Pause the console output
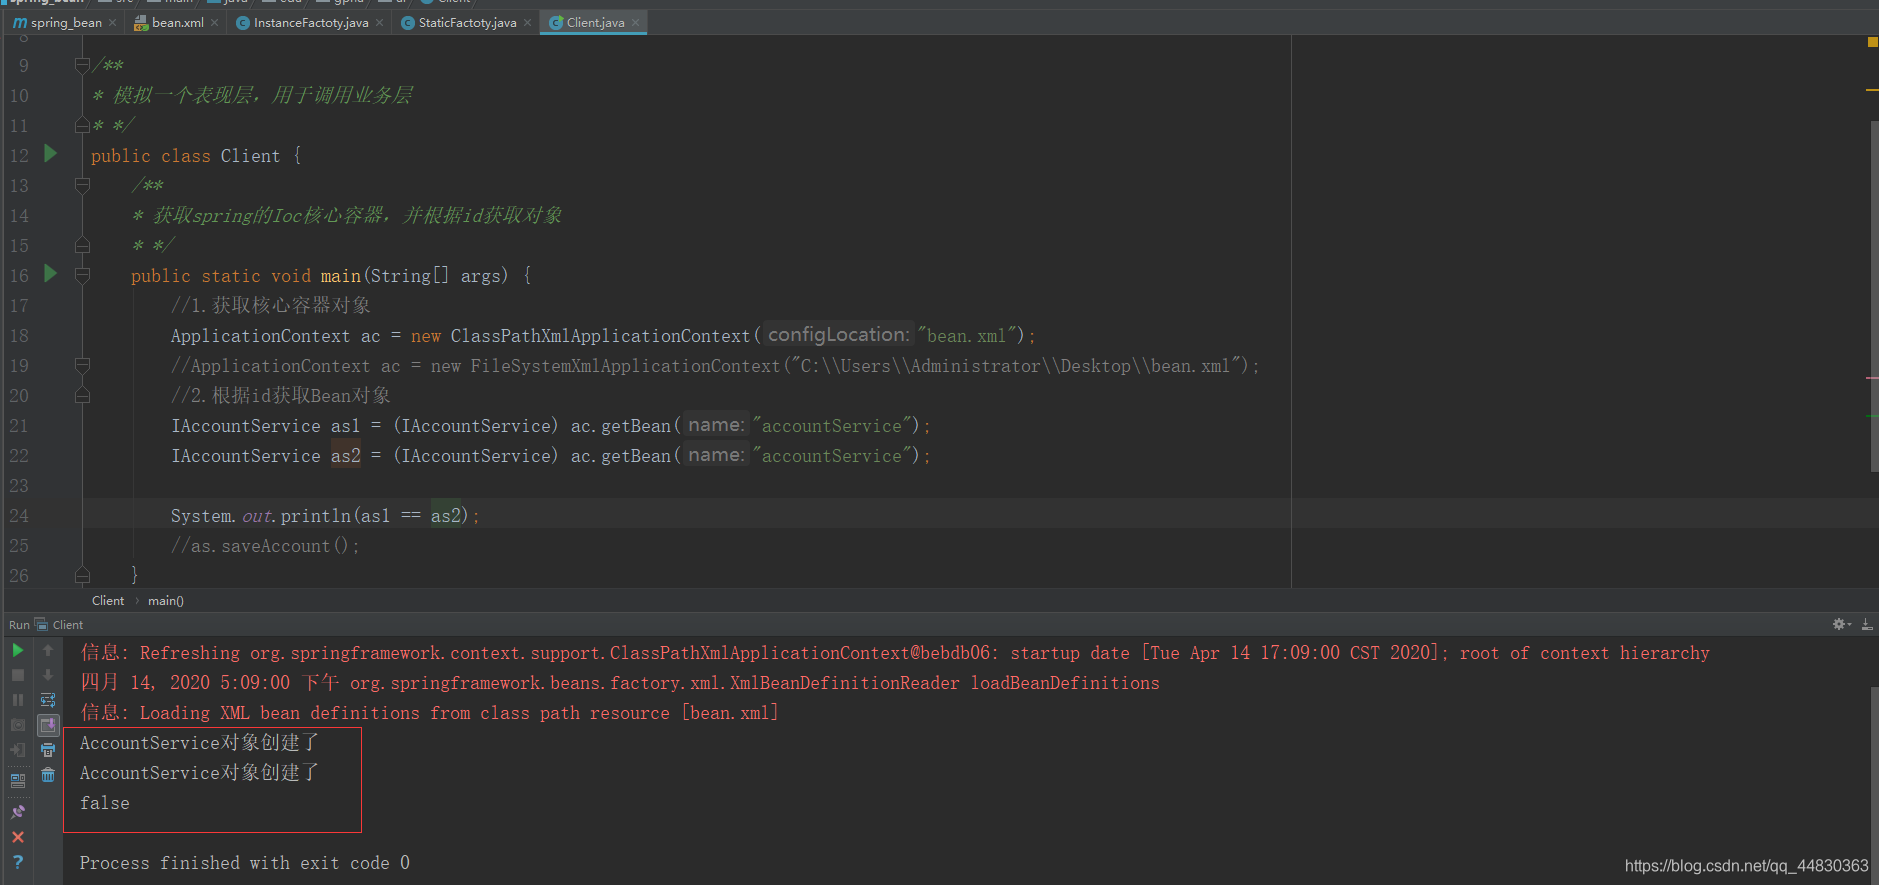 pyautogui.click(x=18, y=700)
